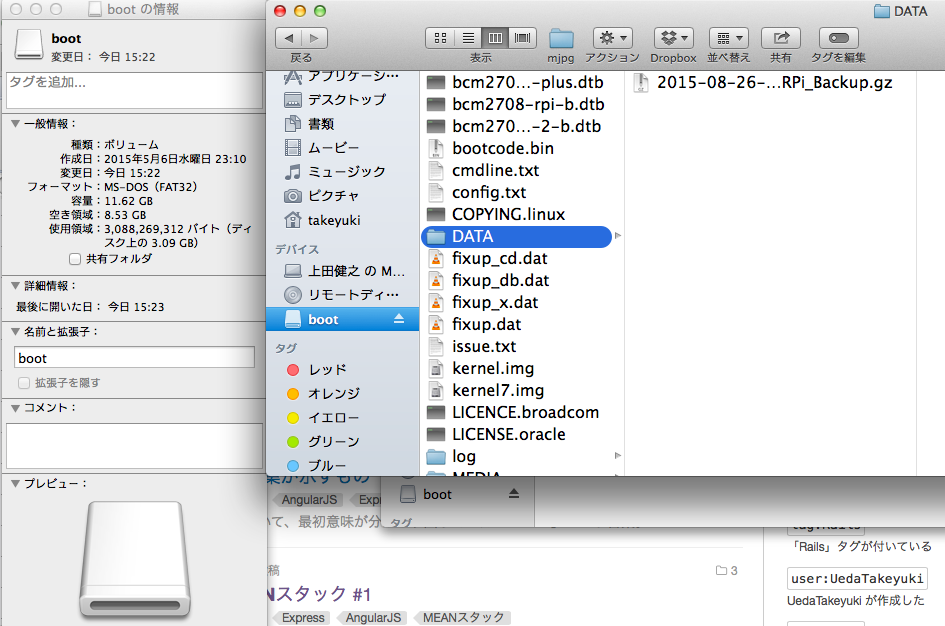Select the takeyuki home folder in sidebar
Image resolution: width=945 pixels, height=626 pixels.
(x=335, y=220)
